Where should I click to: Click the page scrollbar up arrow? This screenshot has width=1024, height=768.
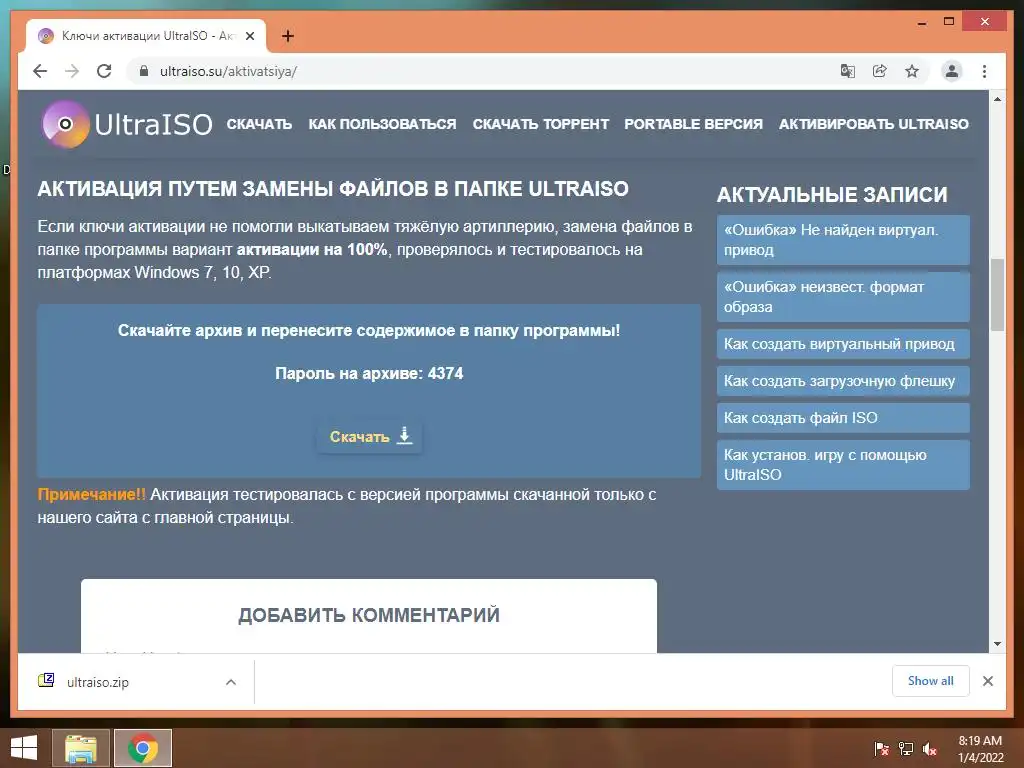(997, 99)
